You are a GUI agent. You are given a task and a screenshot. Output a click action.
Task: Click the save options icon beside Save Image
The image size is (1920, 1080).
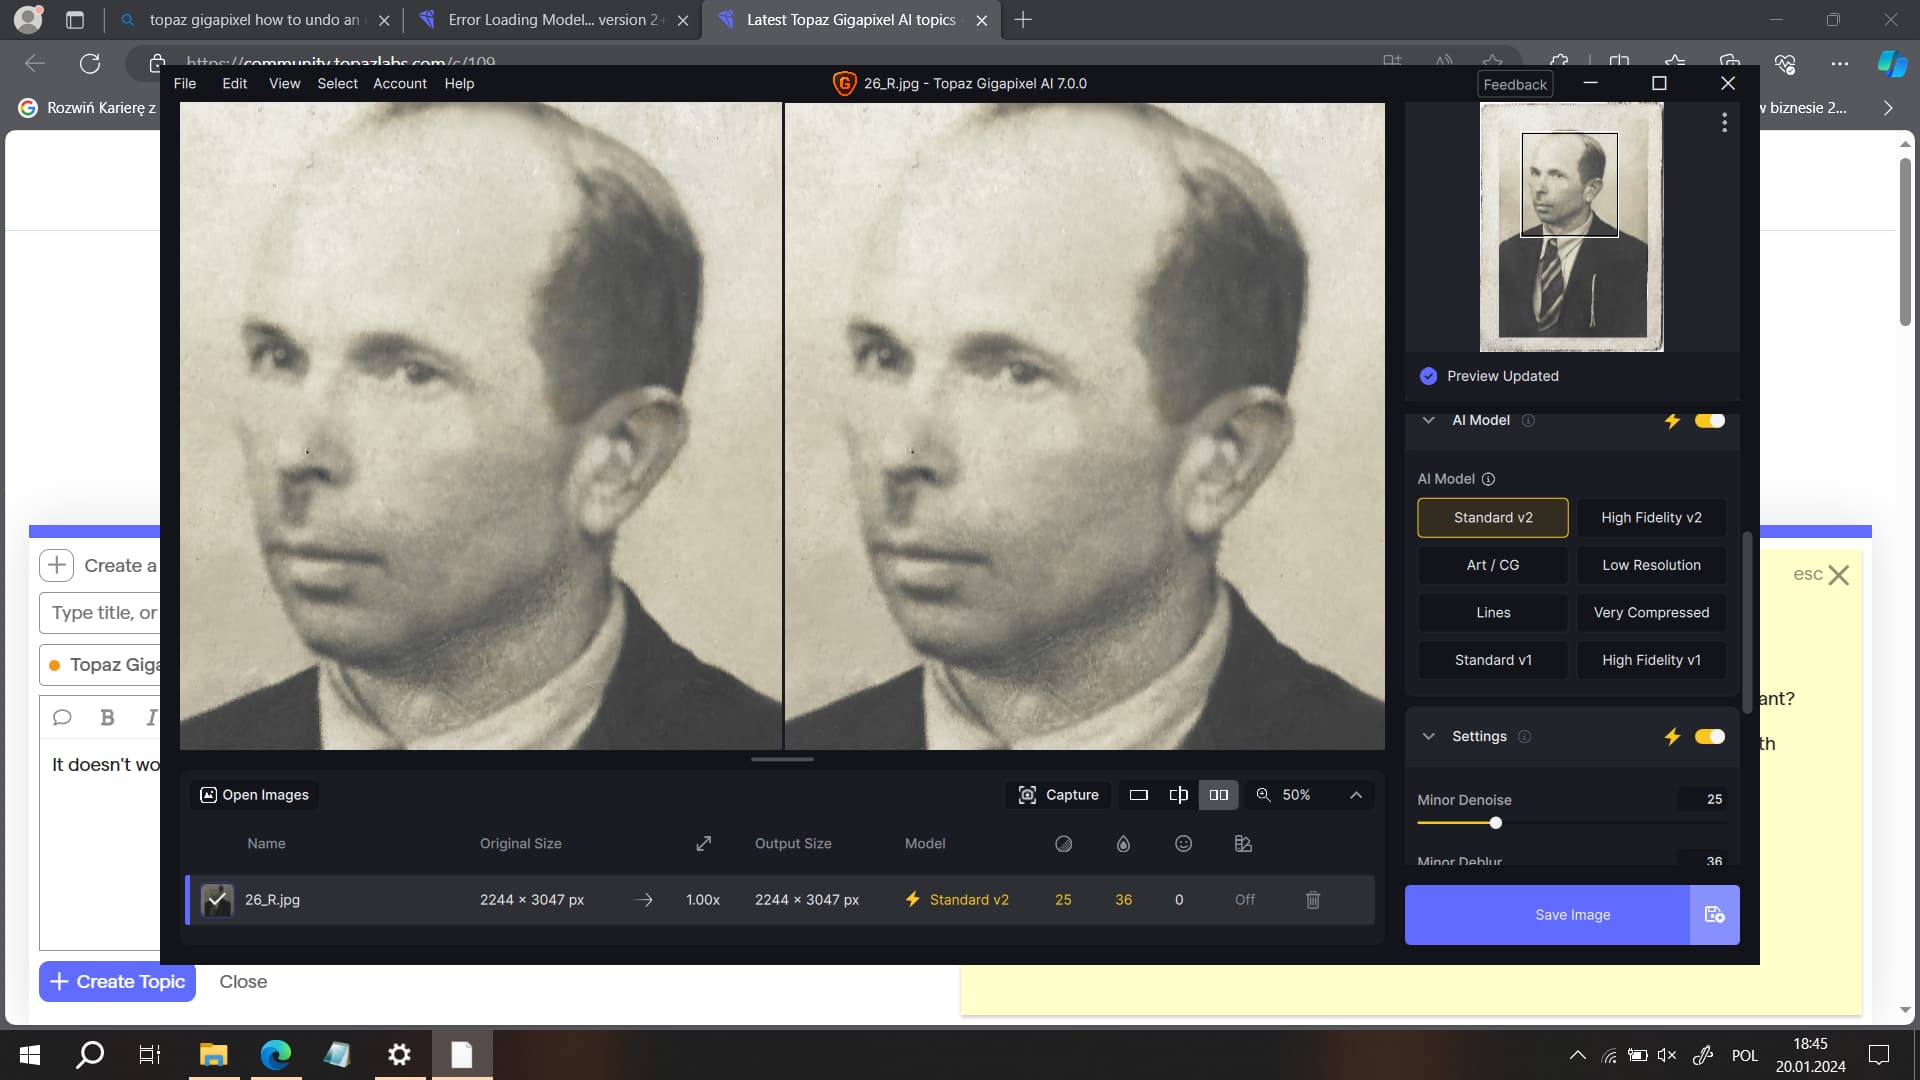click(1714, 914)
